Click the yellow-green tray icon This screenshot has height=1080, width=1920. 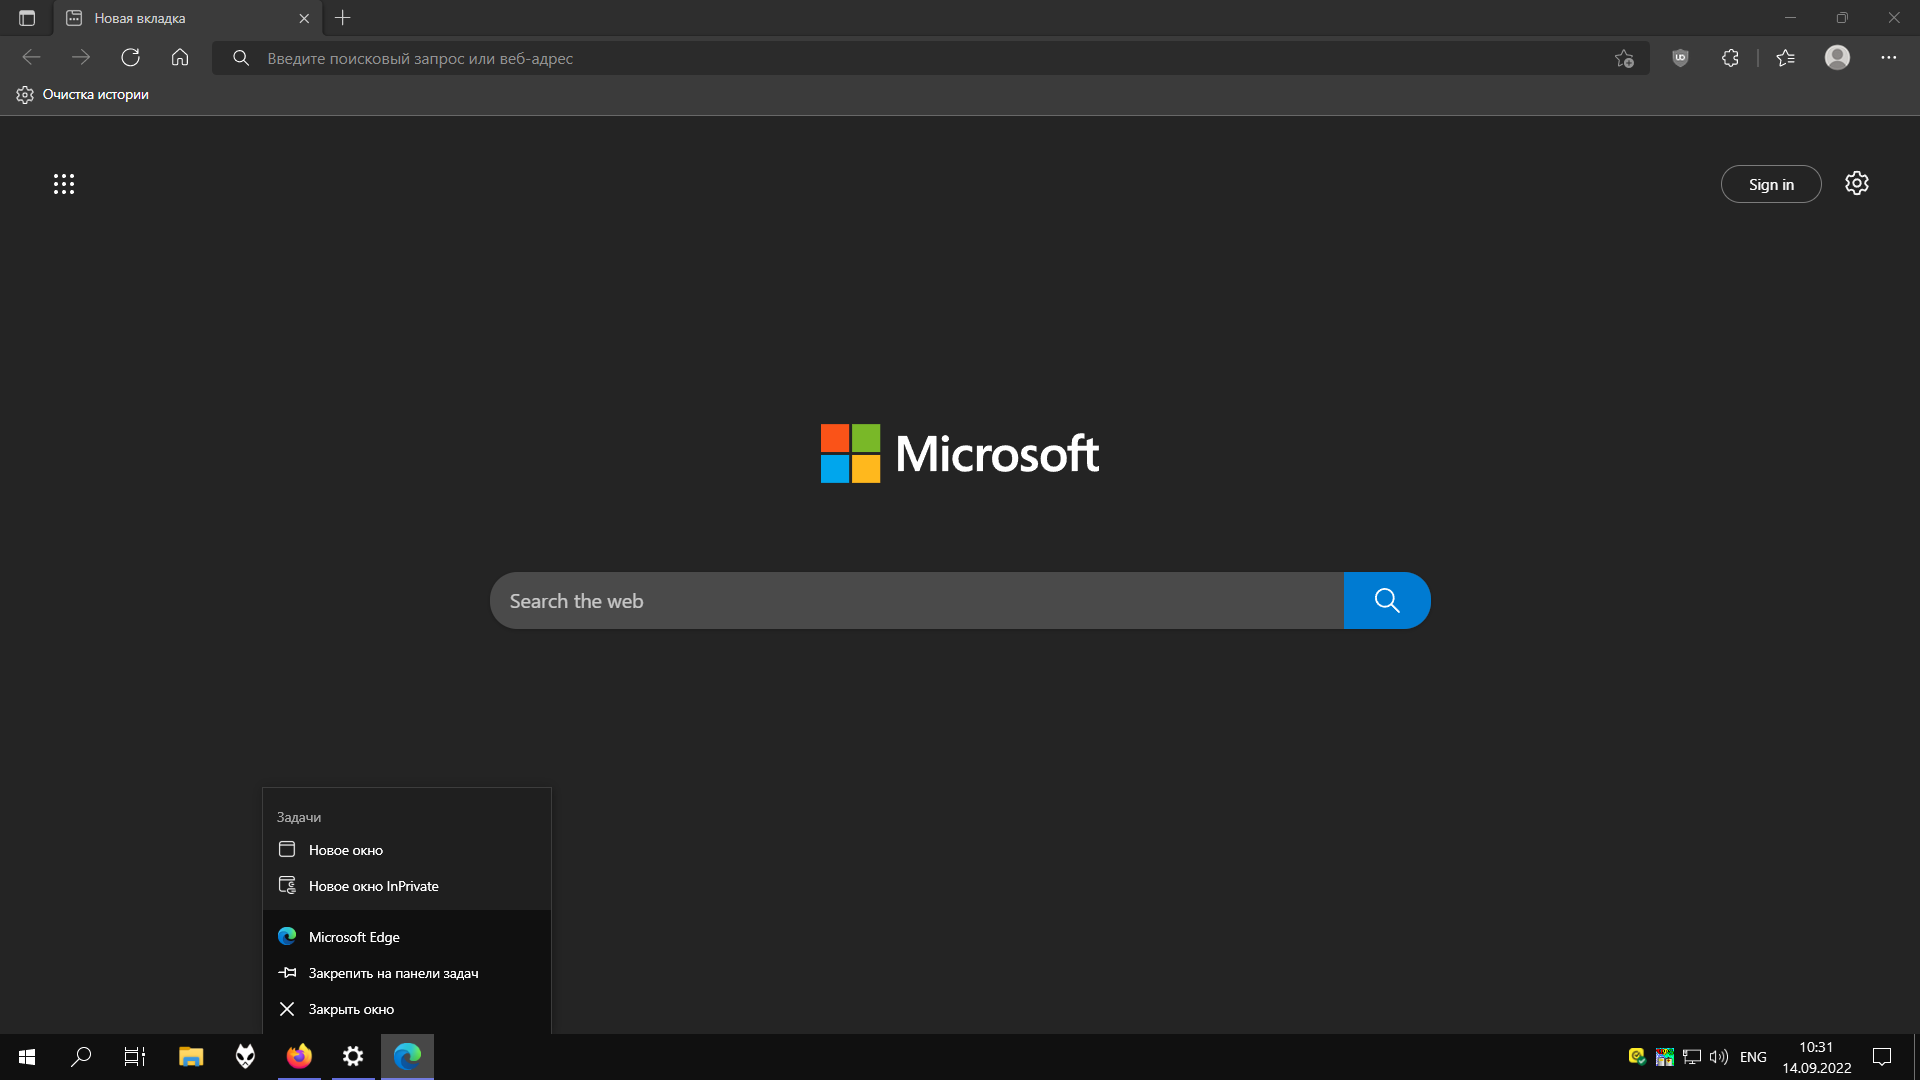pyautogui.click(x=1637, y=1057)
